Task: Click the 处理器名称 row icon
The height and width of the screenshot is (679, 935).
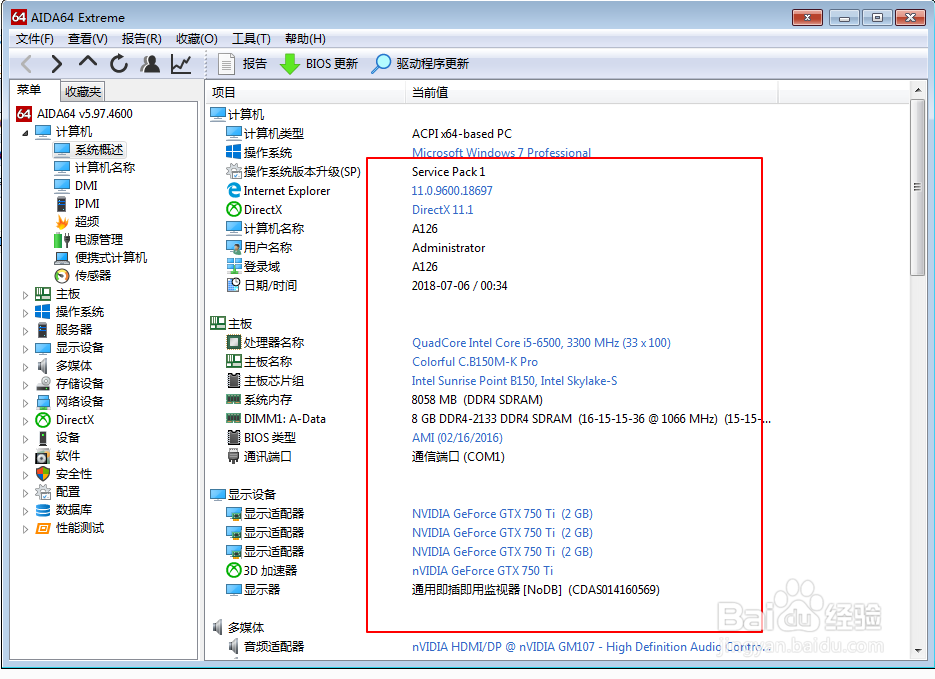Action: point(234,342)
